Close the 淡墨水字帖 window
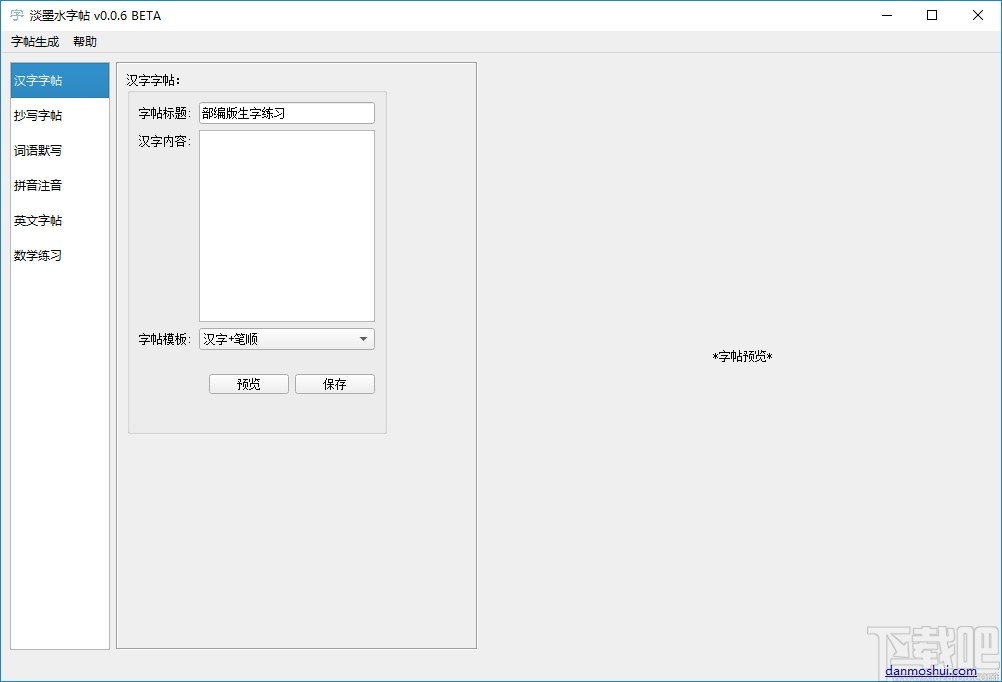1002x682 pixels. 978,15
